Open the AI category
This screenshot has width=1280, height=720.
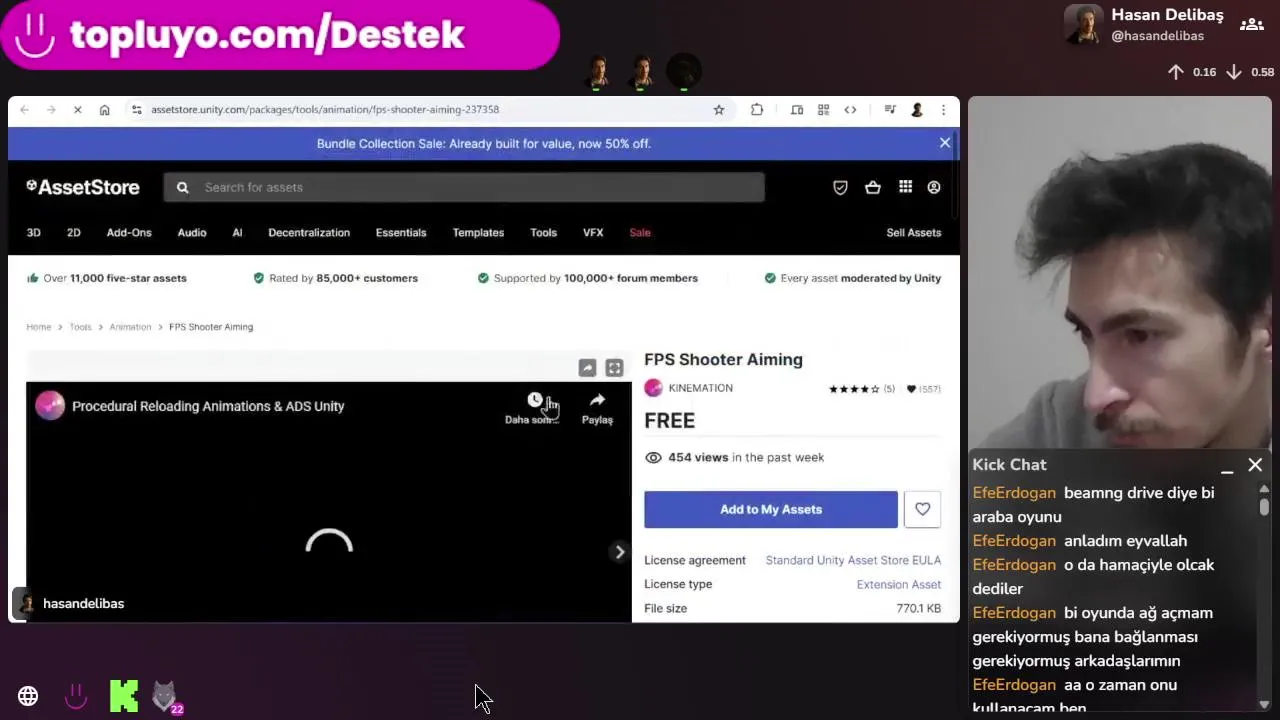(237, 233)
